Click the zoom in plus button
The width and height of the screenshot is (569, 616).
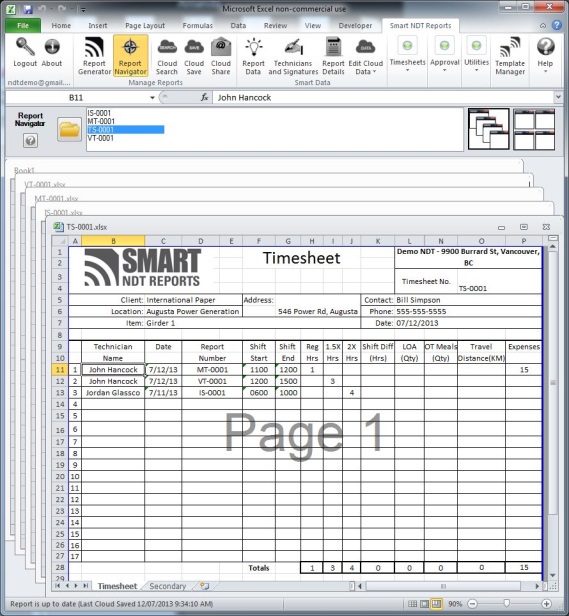tap(546, 604)
